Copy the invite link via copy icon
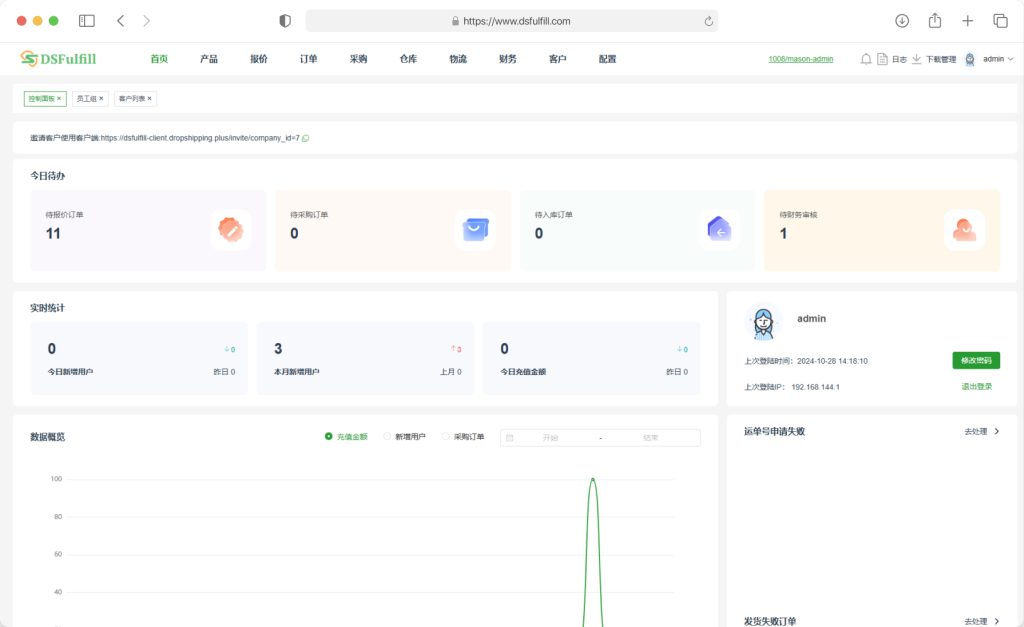 [x=305, y=138]
